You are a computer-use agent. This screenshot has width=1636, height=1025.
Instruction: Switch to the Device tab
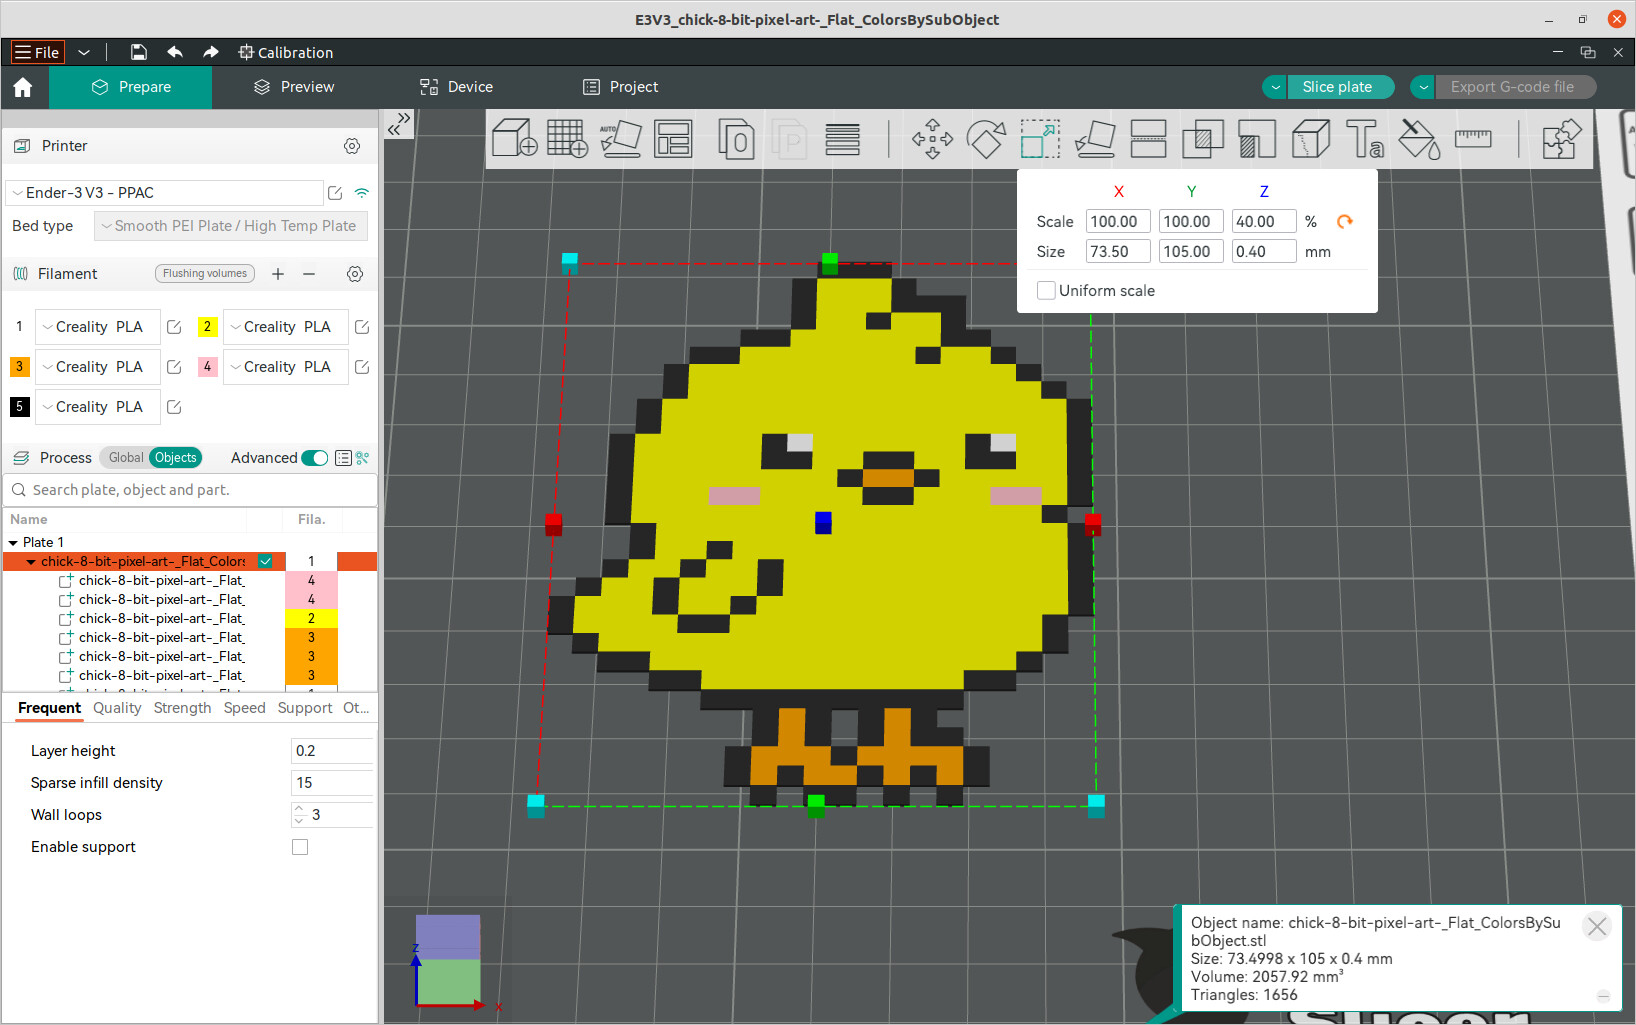tap(457, 87)
